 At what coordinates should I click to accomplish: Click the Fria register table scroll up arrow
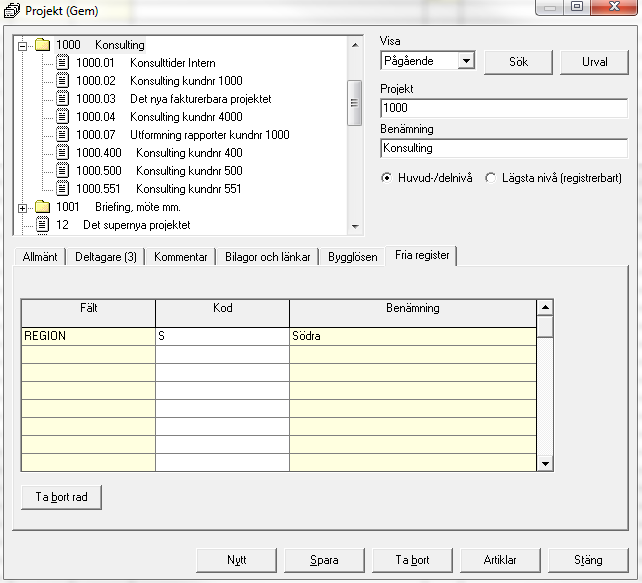point(545,307)
